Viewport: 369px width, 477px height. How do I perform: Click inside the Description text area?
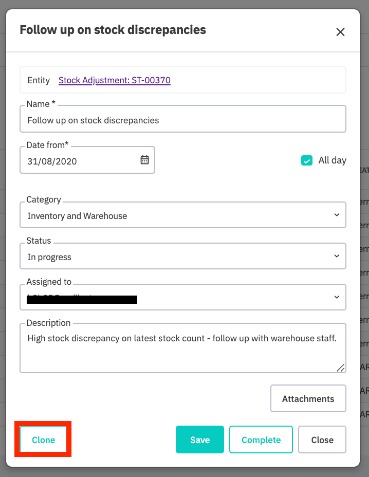pyautogui.click(x=183, y=348)
